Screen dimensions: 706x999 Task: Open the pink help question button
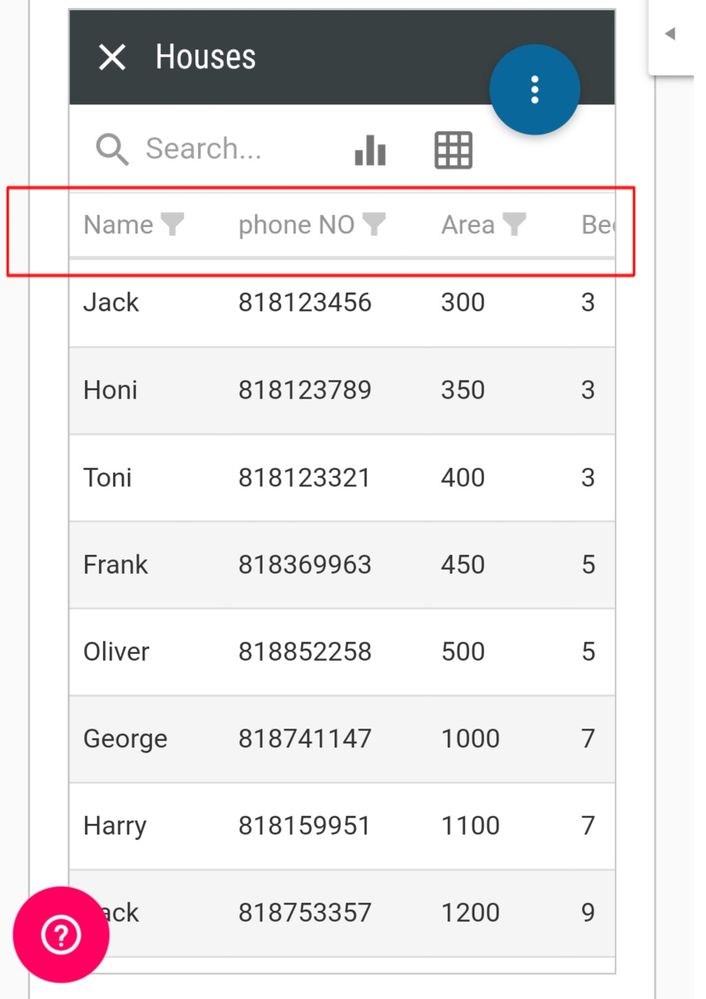pos(61,935)
